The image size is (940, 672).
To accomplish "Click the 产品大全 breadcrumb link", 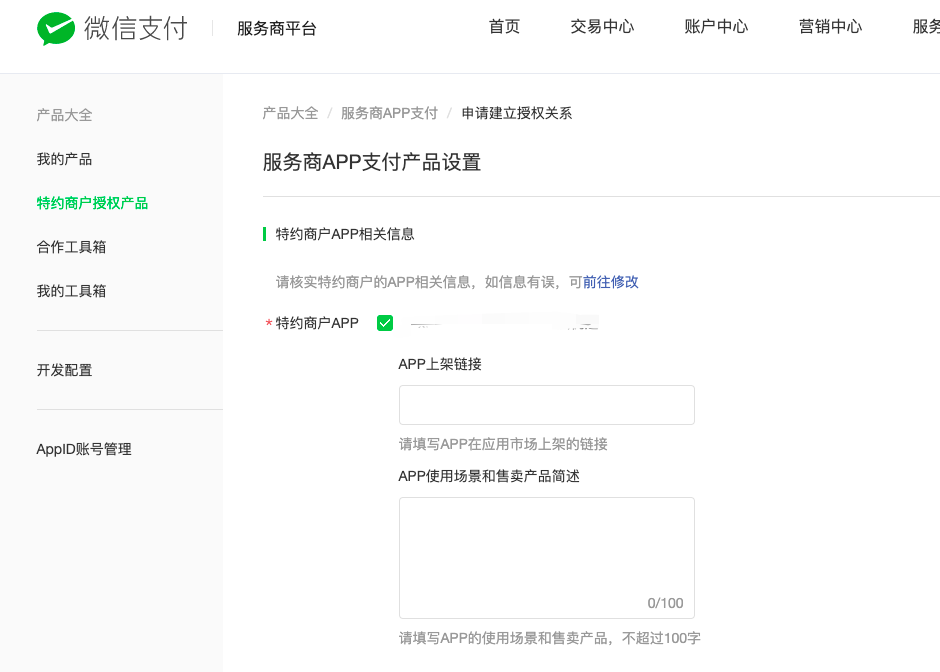I will click(290, 113).
